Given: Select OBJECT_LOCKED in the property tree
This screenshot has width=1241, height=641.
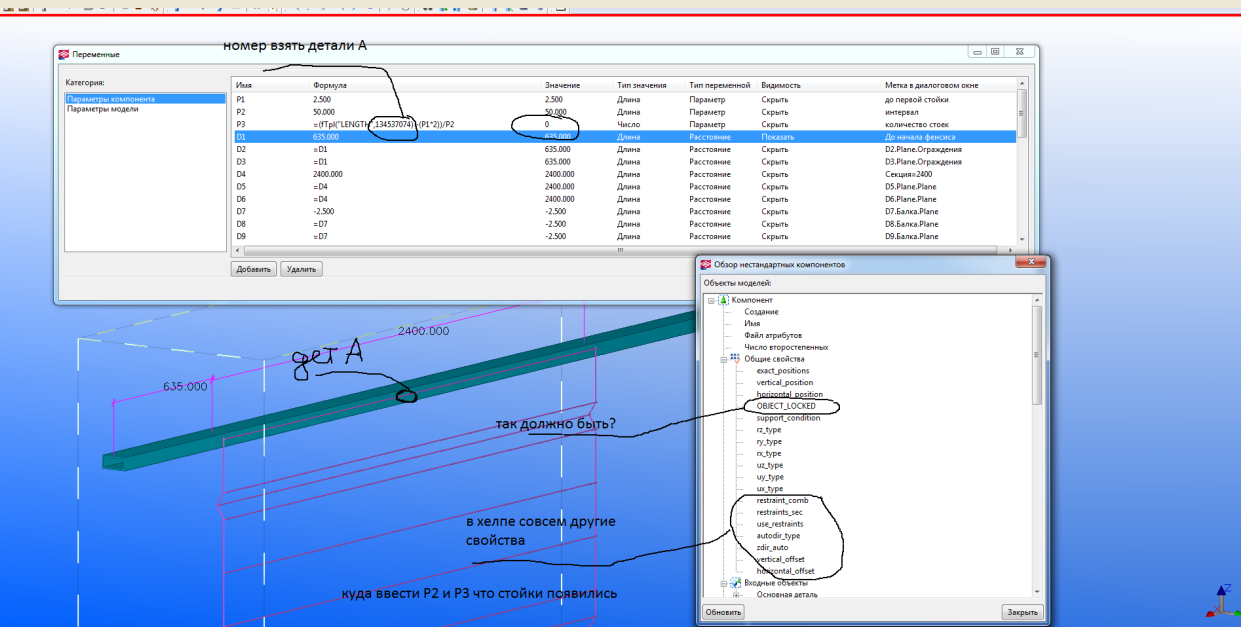Looking at the screenshot, I should pos(786,406).
